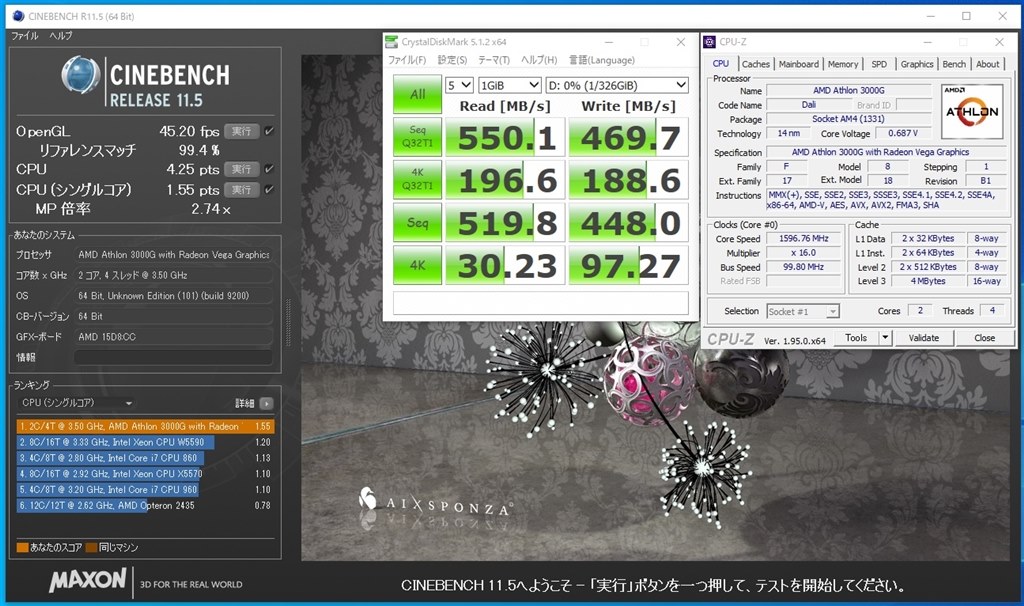Switch to the SPD tab

coord(879,64)
